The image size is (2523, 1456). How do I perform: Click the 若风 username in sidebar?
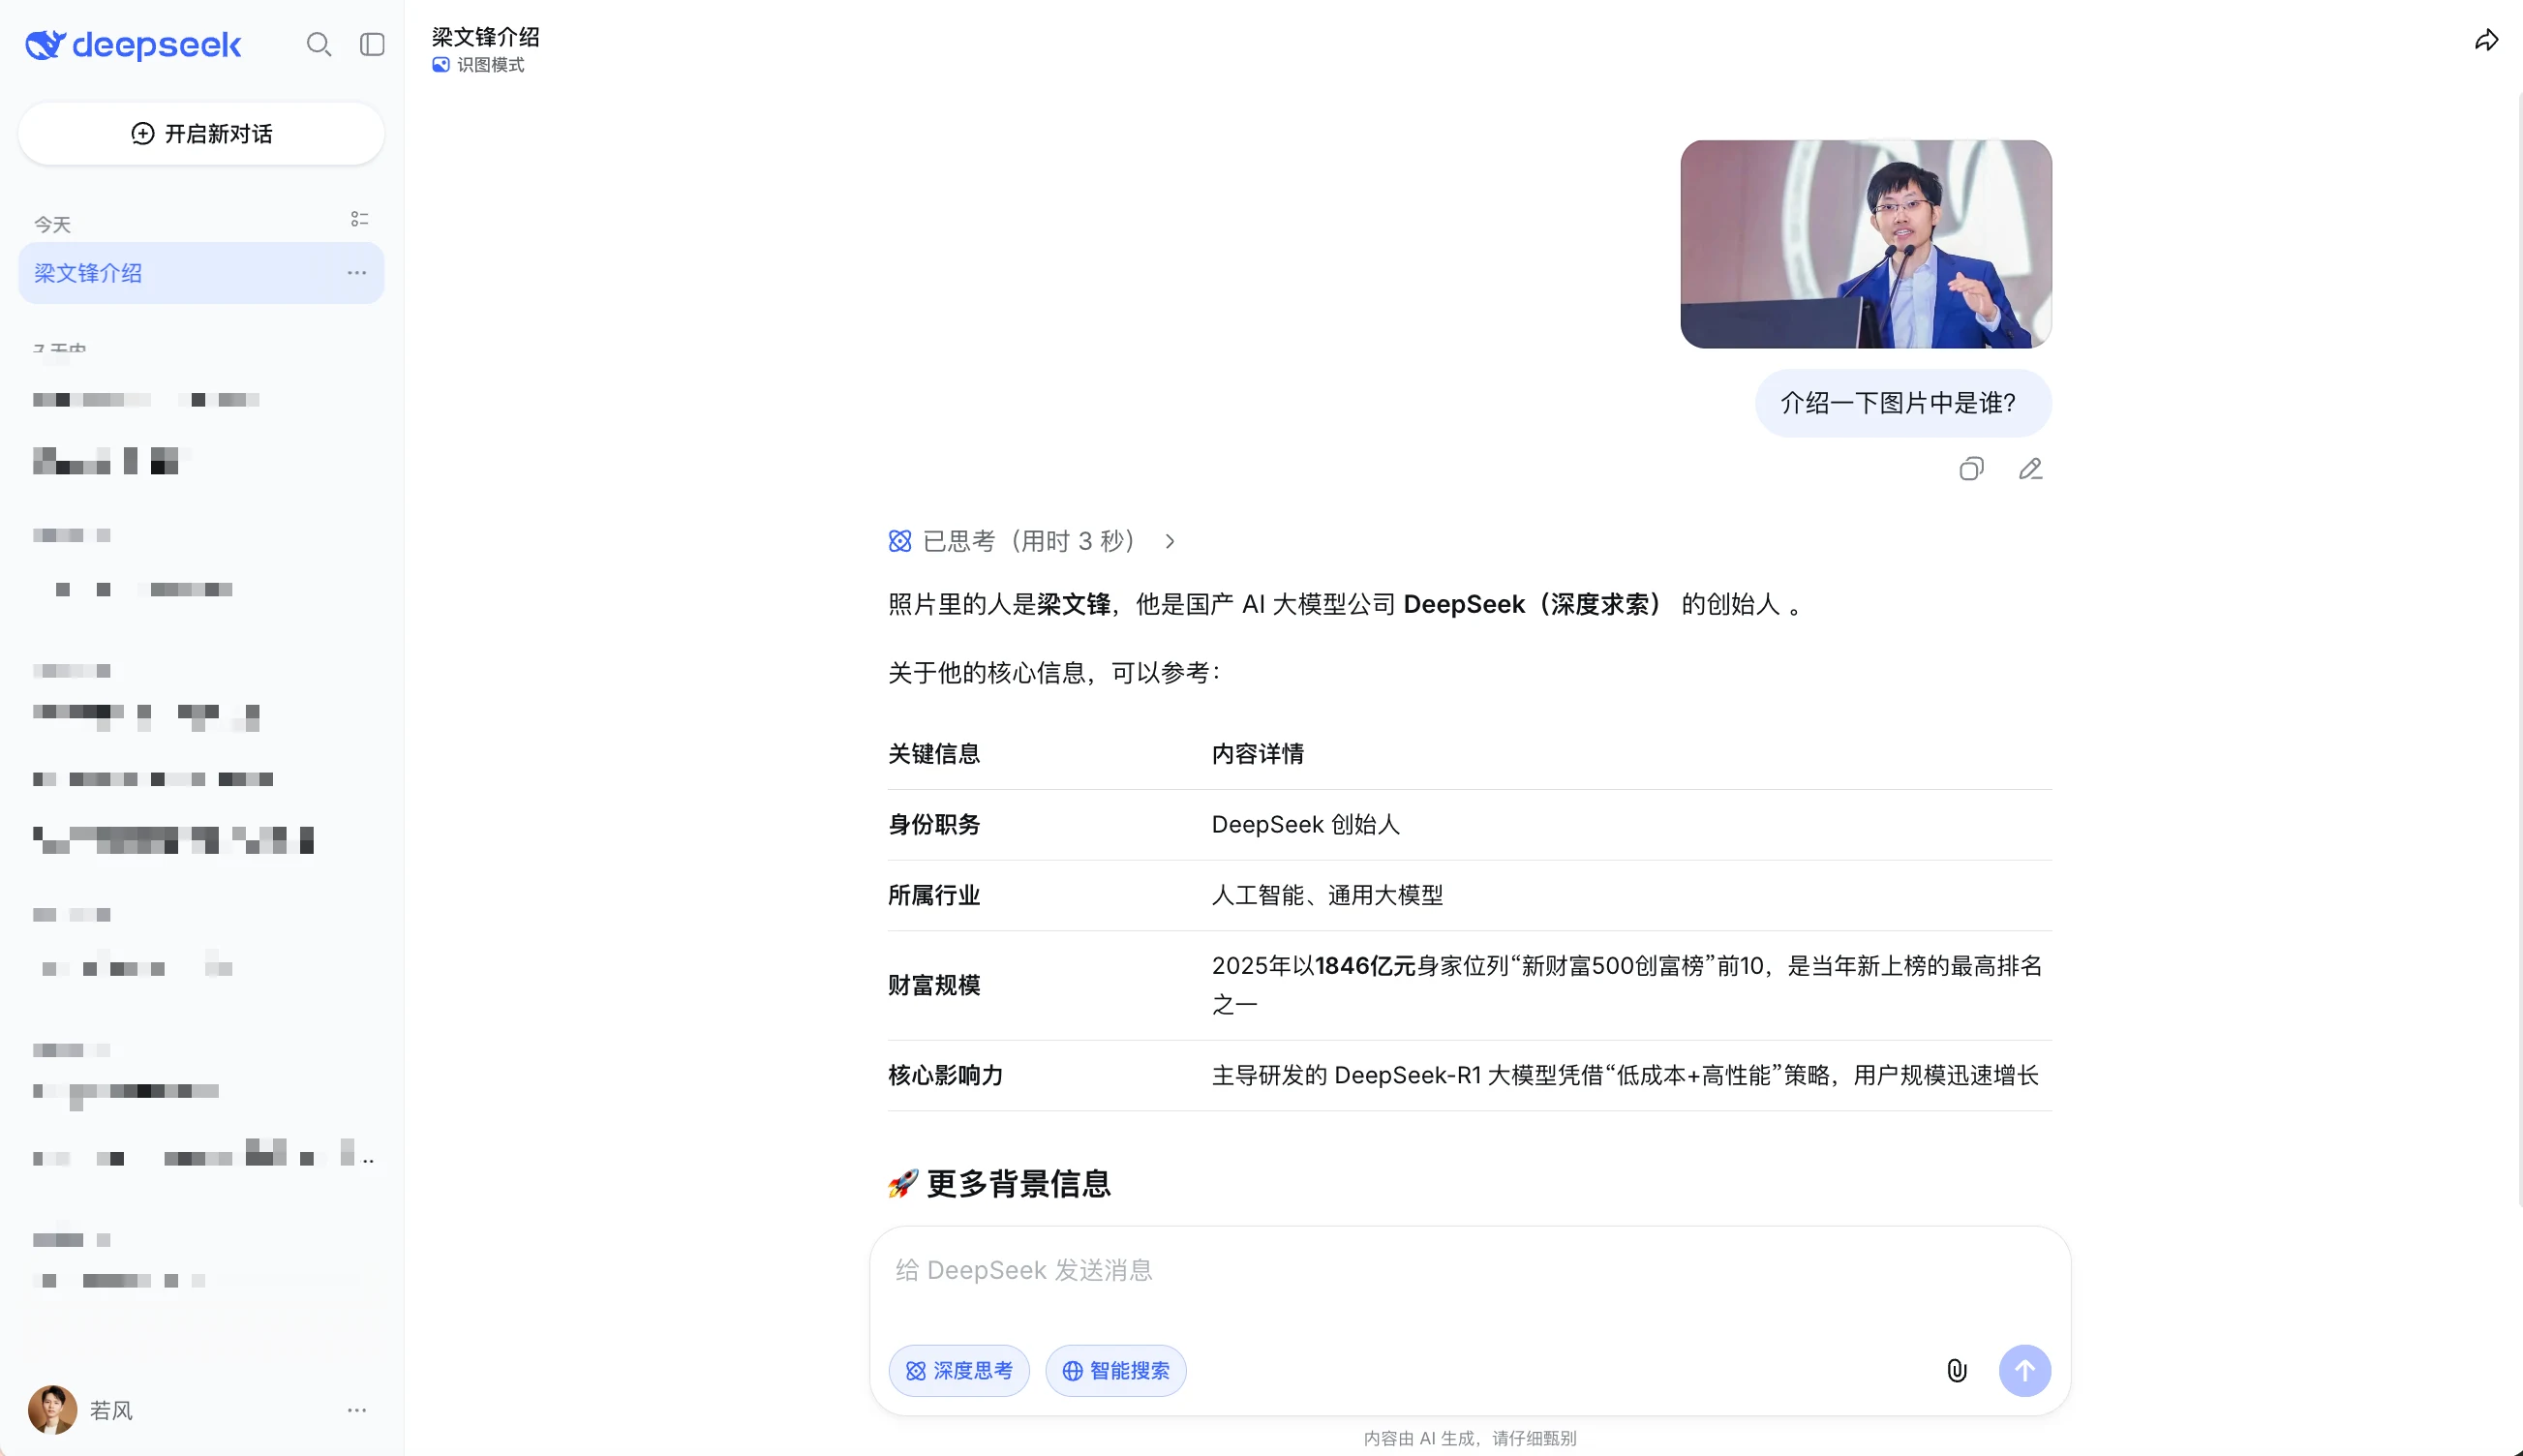pyautogui.click(x=112, y=1410)
